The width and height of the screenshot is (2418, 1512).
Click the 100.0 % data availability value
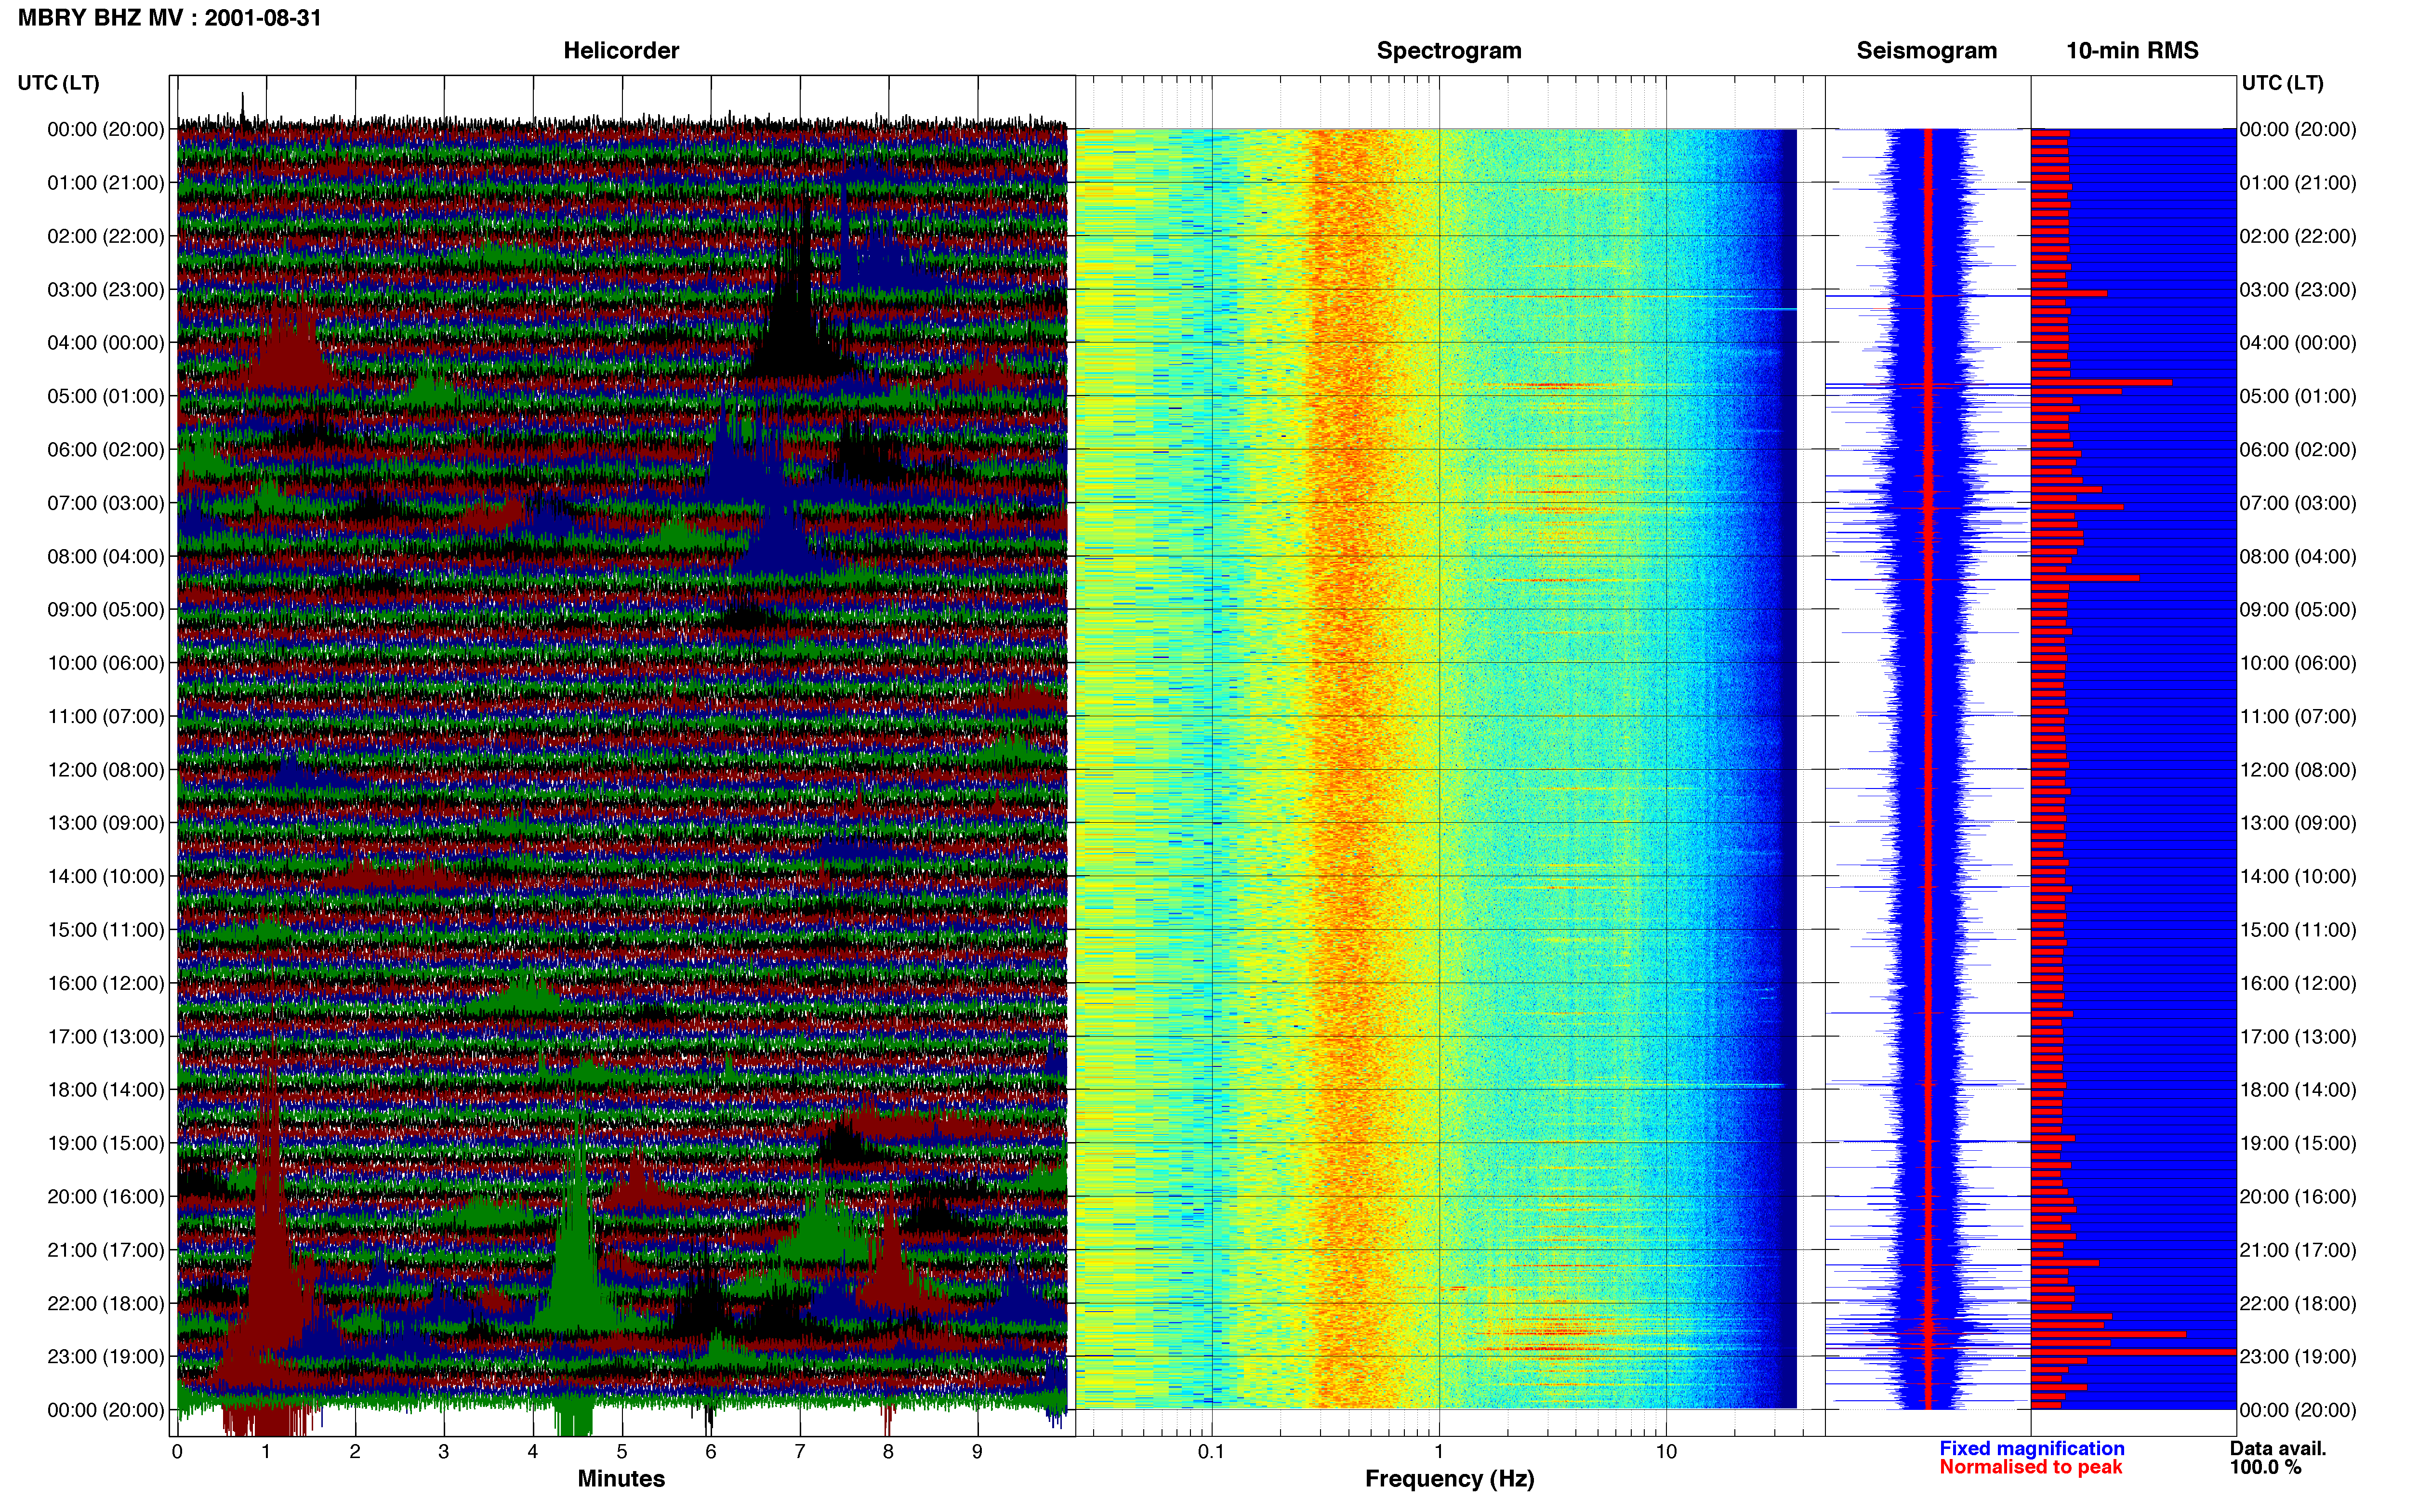pyautogui.click(x=2265, y=1467)
